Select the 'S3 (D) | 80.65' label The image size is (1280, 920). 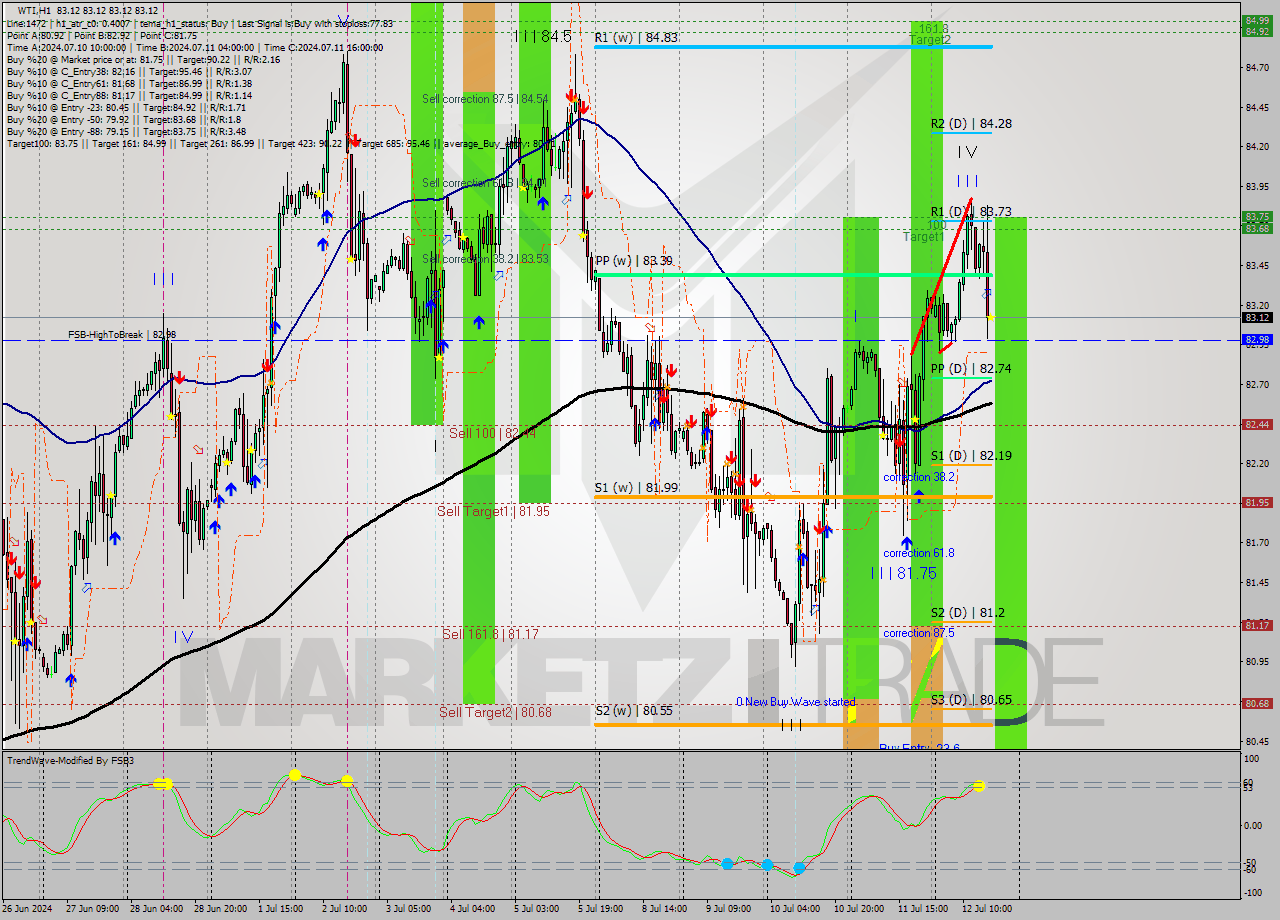[x=971, y=700]
